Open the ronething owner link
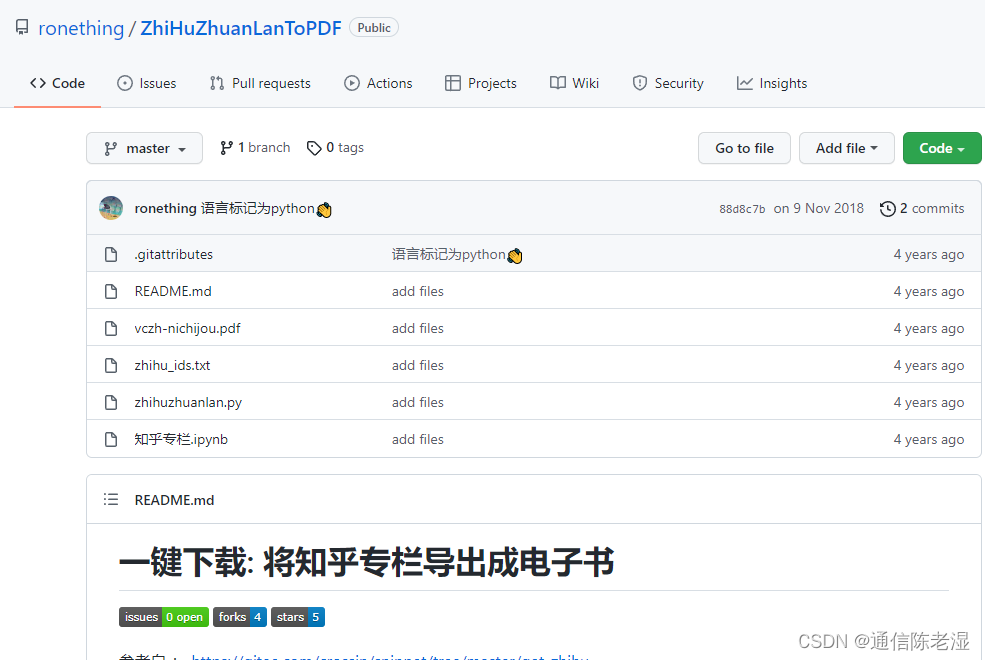Viewport: 985px width, 660px height. click(x=81, y=28)
